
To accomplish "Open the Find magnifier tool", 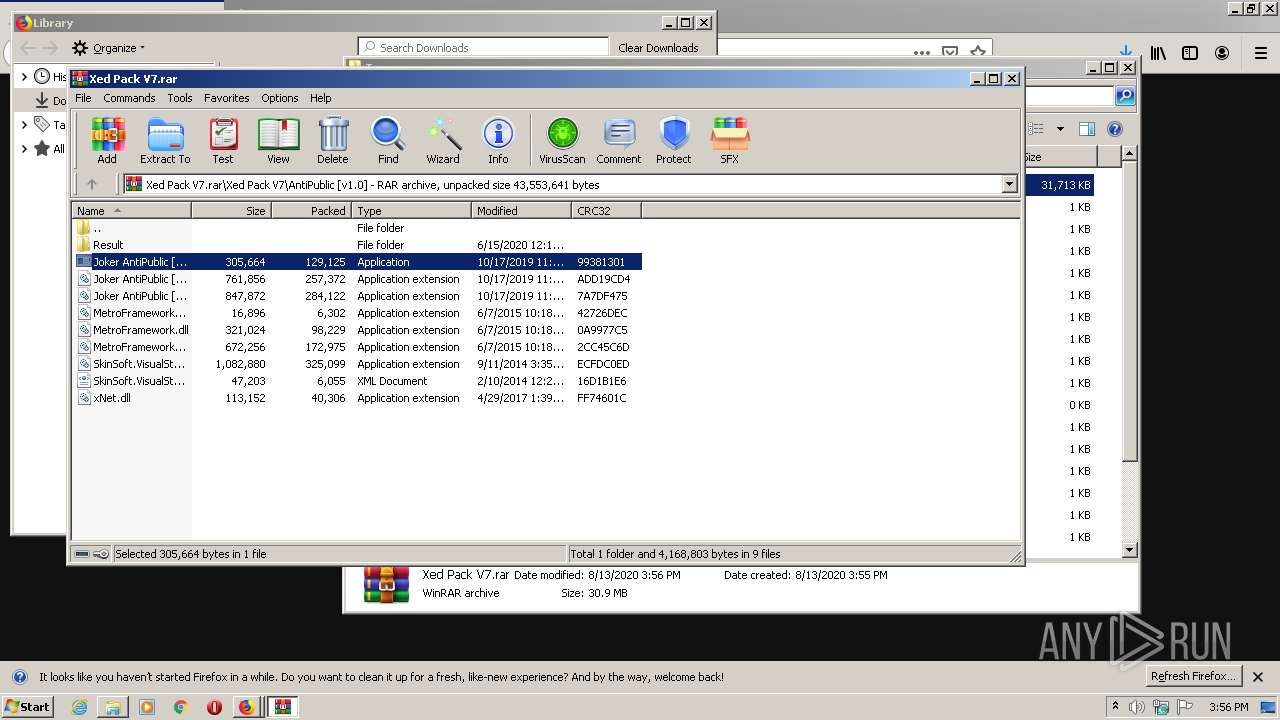I will [x=388, y=141].
